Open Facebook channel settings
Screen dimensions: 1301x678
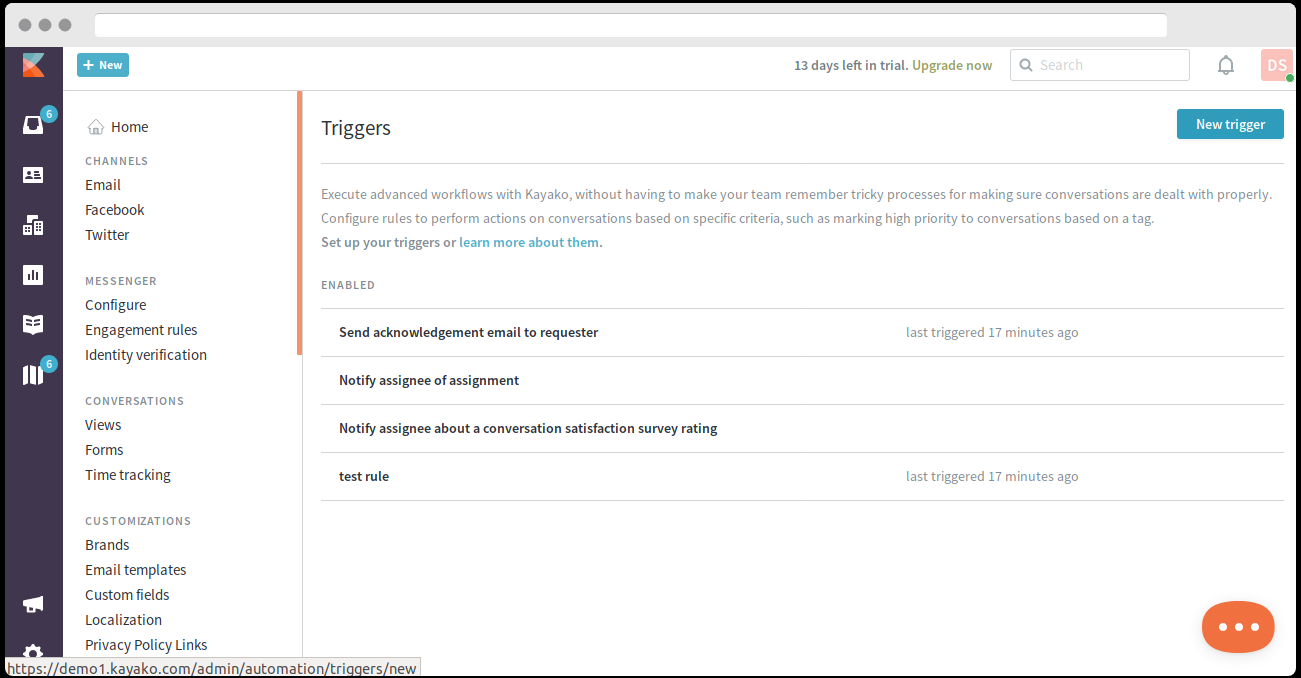[115, 210]
